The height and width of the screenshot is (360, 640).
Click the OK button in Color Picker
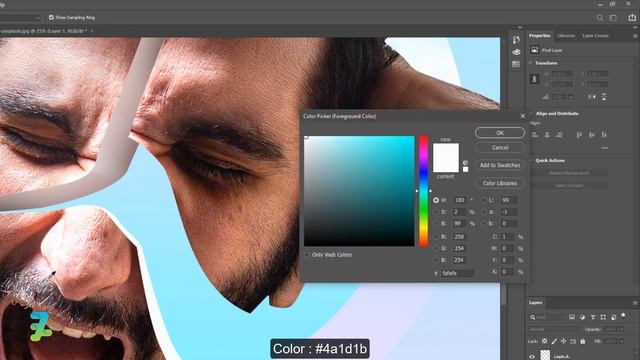click(x=500, y=133)
